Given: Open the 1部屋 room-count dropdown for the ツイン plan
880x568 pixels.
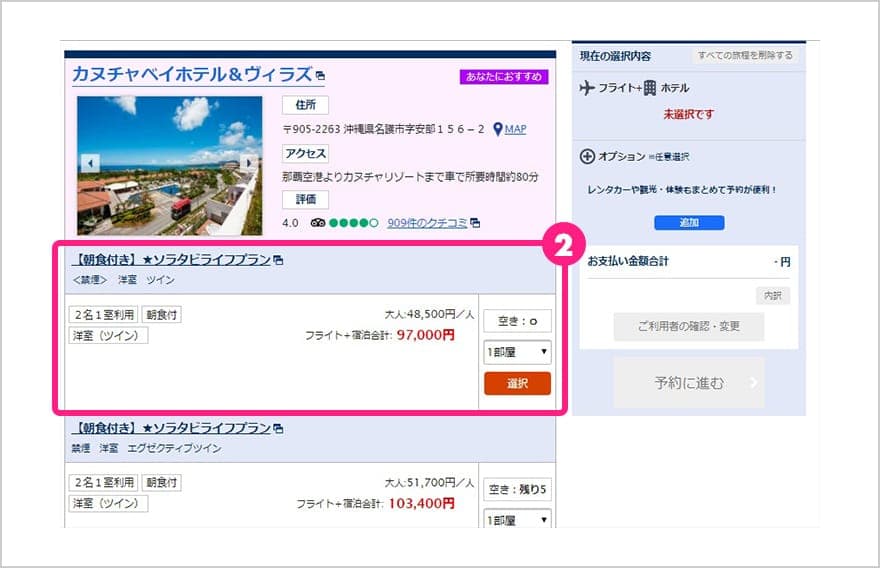Looking at the screenshot, I should (517, 352).
